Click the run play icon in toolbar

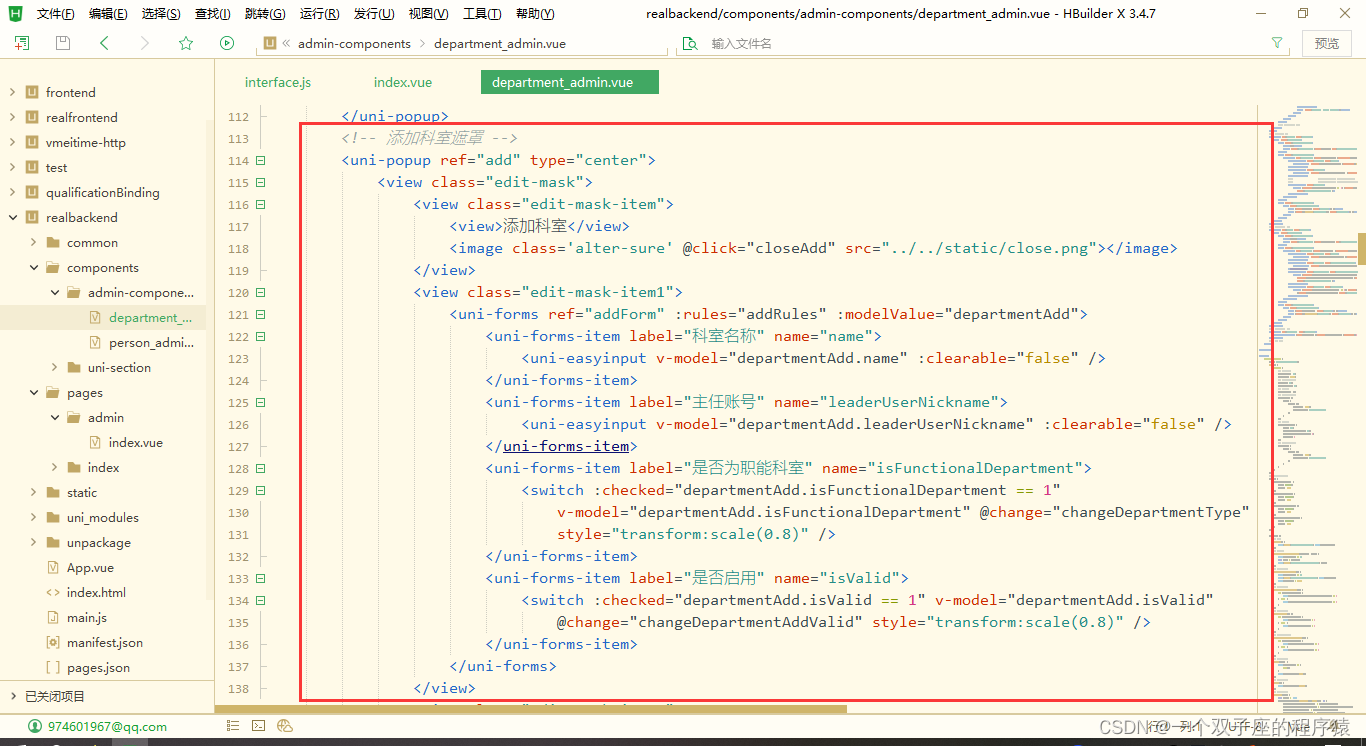[x=227, y=43]
